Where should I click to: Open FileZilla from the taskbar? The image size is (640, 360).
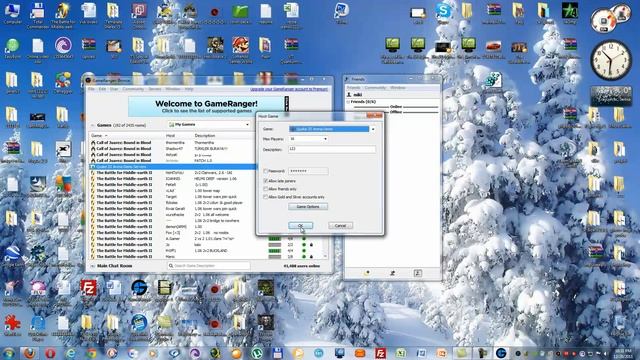380,353
